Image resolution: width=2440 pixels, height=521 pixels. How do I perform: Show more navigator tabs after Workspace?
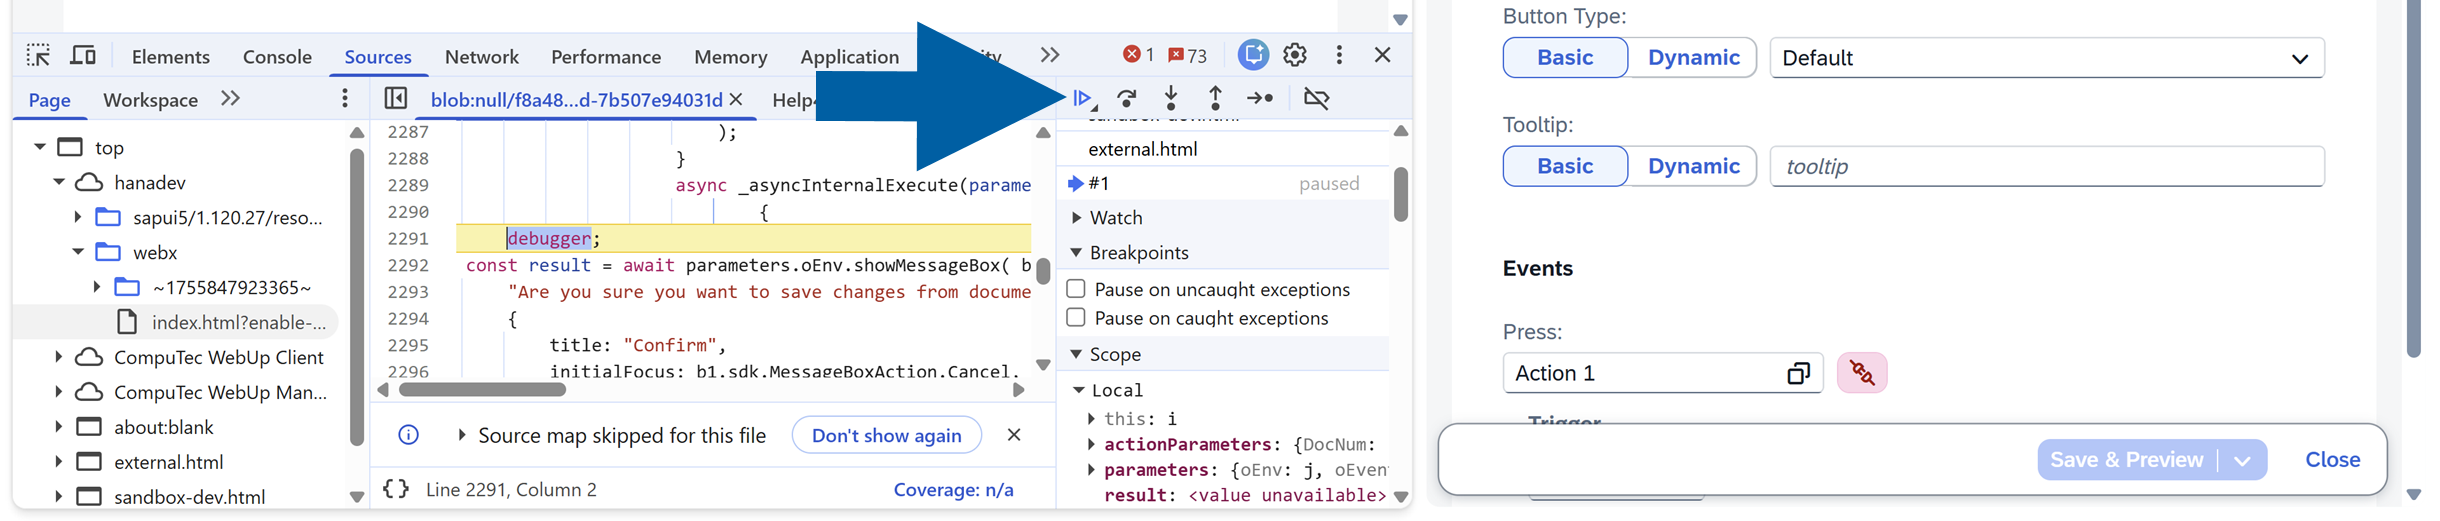[x=231, y=98]
